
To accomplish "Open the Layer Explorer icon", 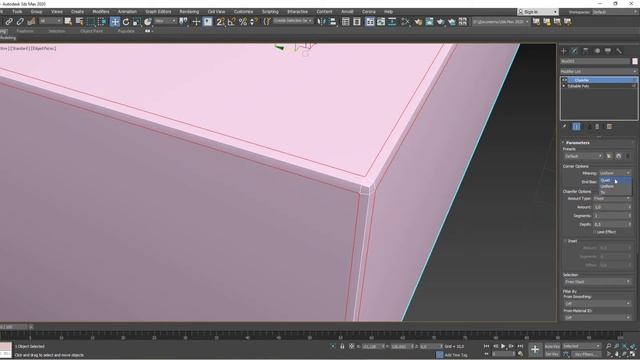I will (x=357, y=22).
